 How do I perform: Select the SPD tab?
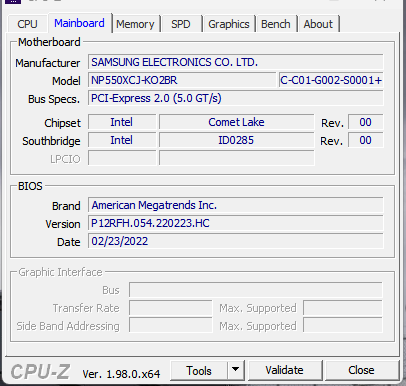click(181, 24)
